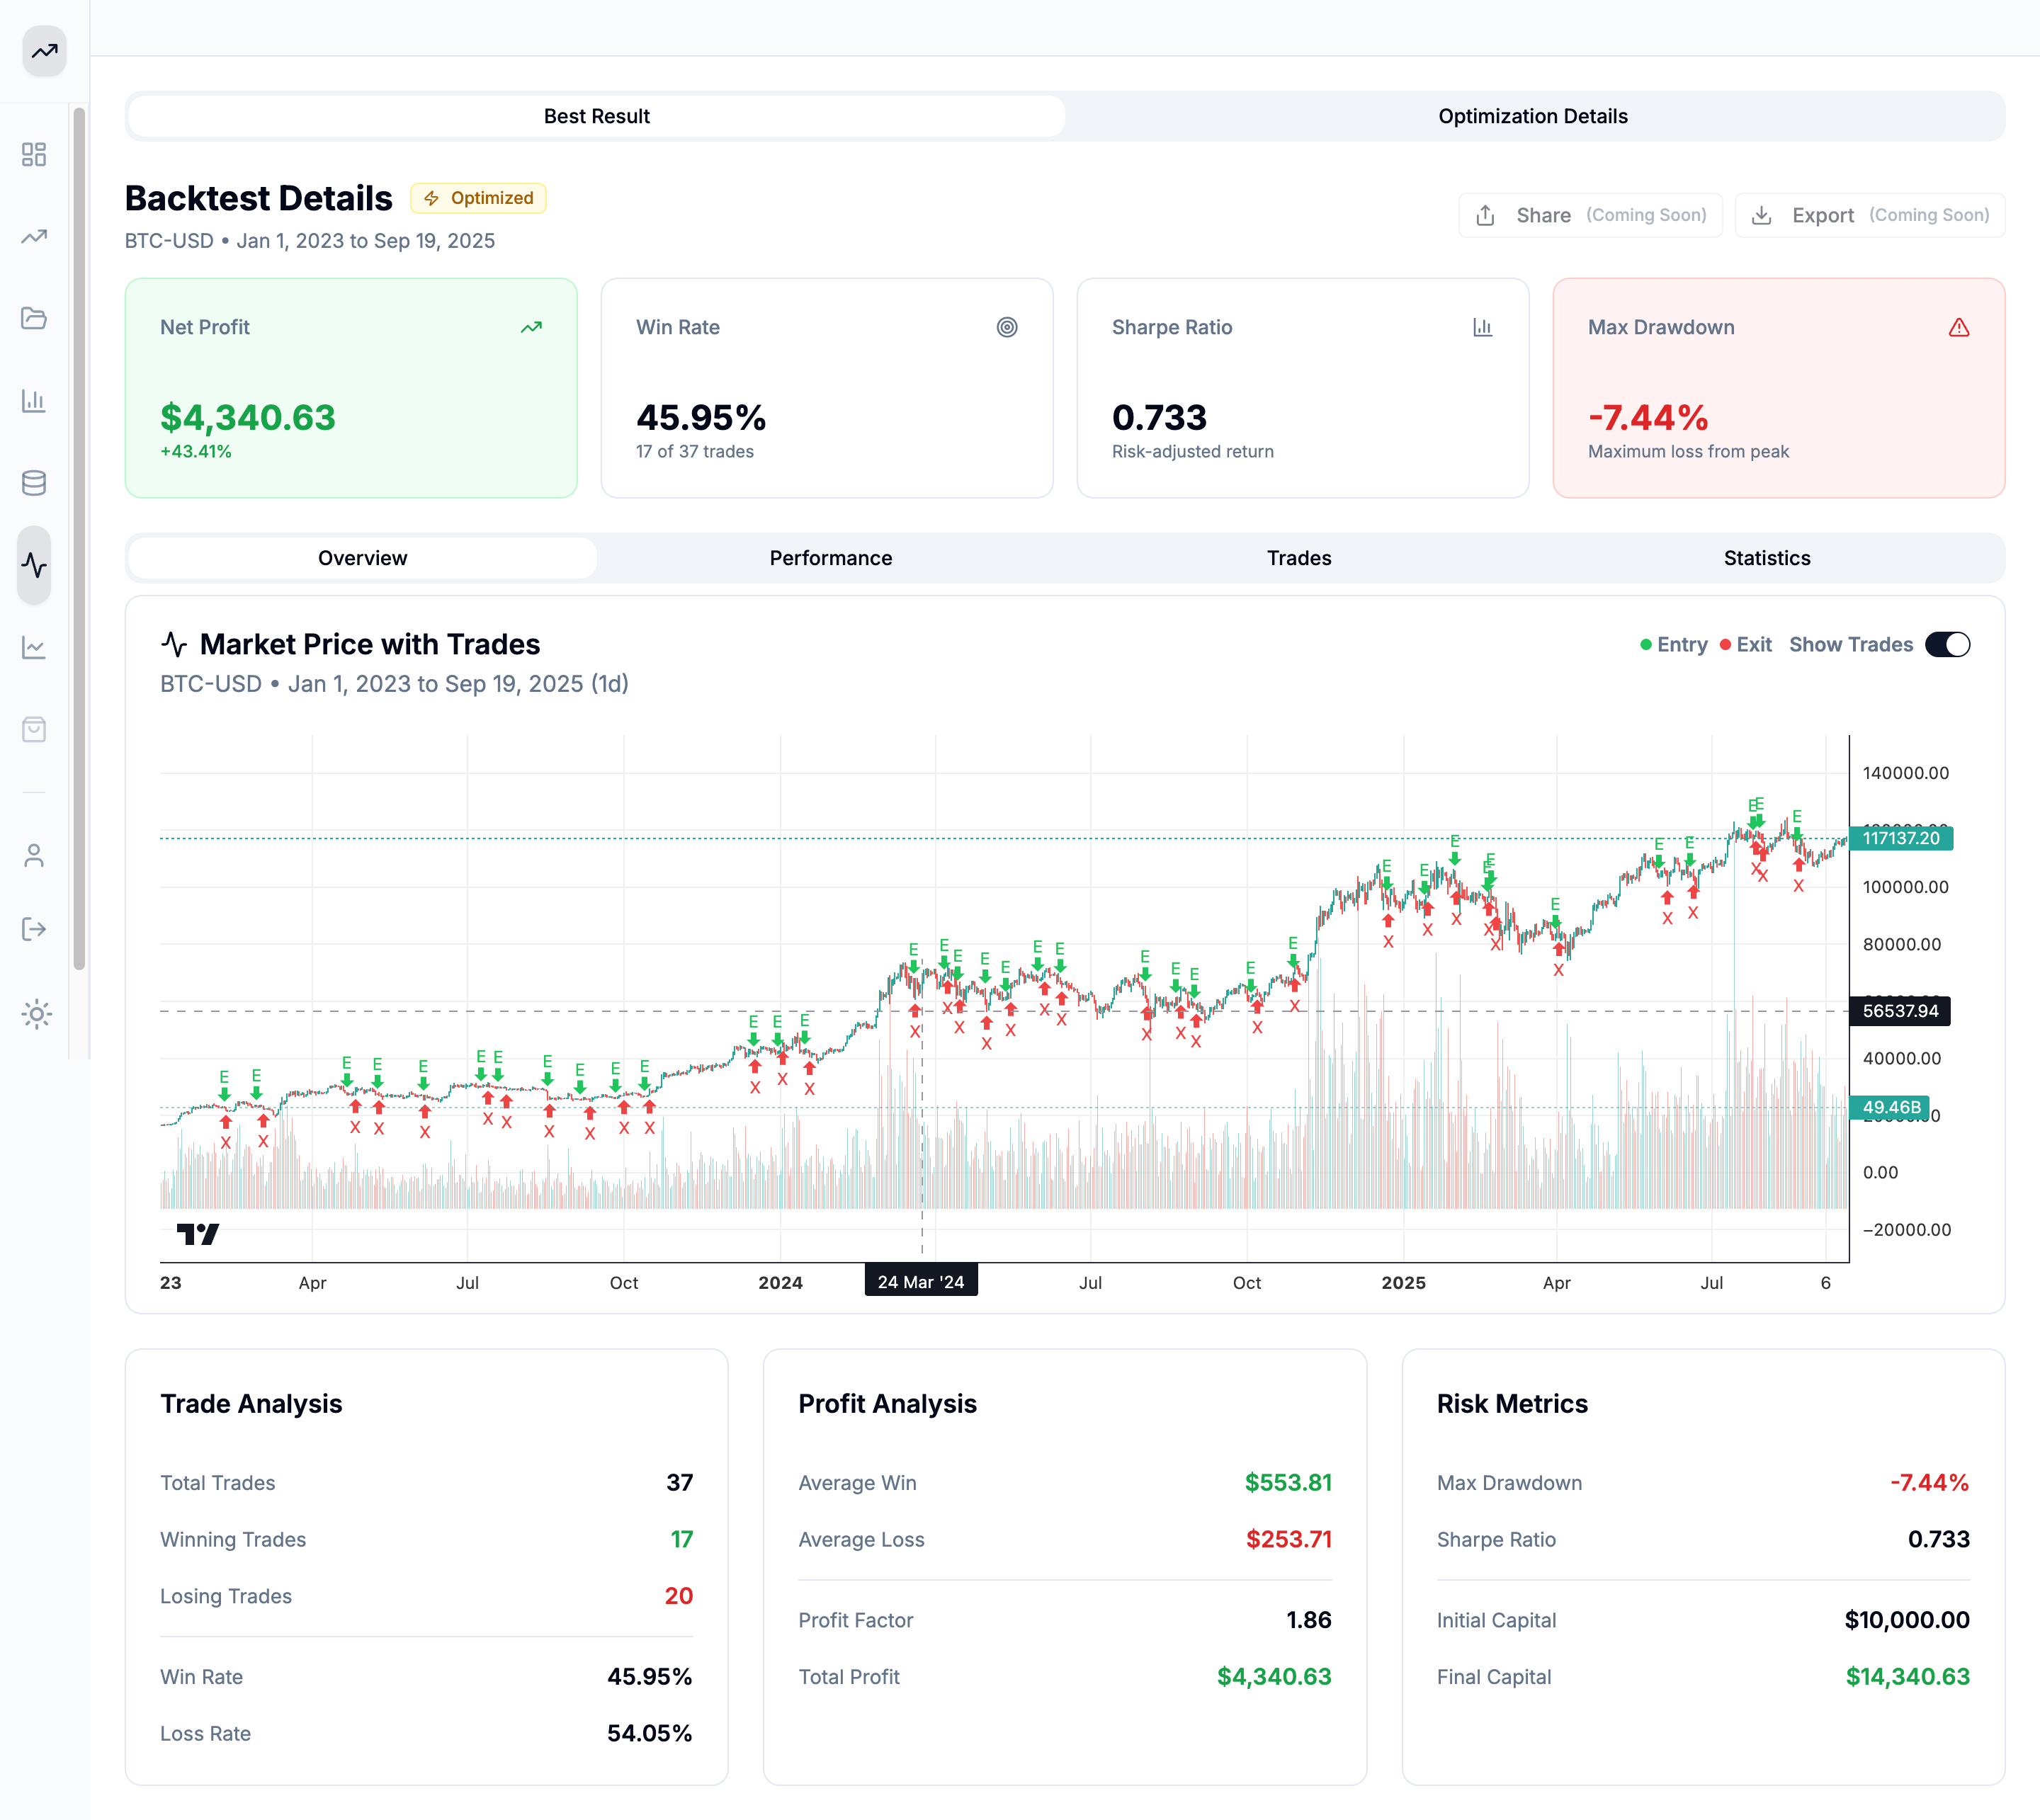Select the trending markets icon in sidebar

pos(35,237)
